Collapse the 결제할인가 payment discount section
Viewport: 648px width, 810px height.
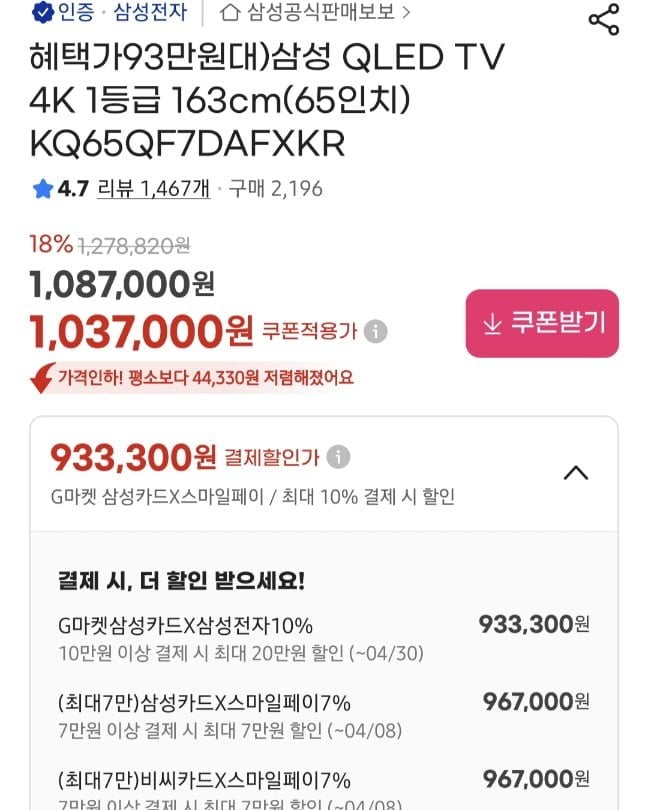click(x=576, y=472)
